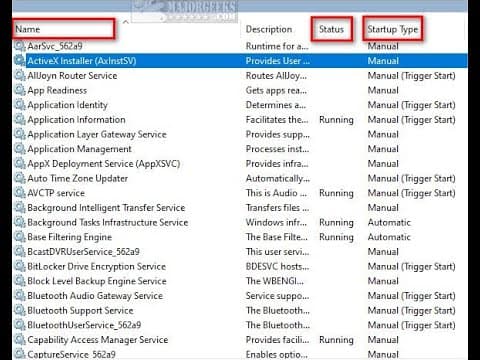Click Running status of Capability Access Manager
The height and width of the screenshot is (360, 480).
tap(336, 340)
